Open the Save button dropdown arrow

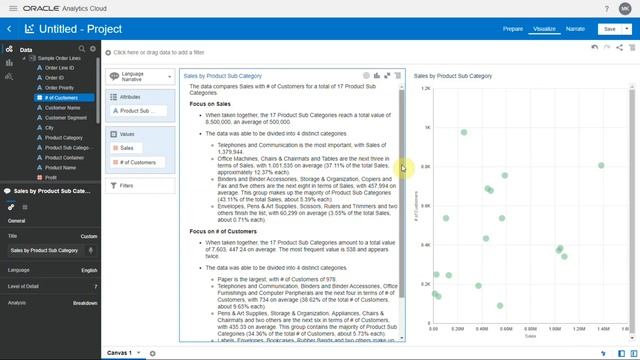[x=627, y=29]
